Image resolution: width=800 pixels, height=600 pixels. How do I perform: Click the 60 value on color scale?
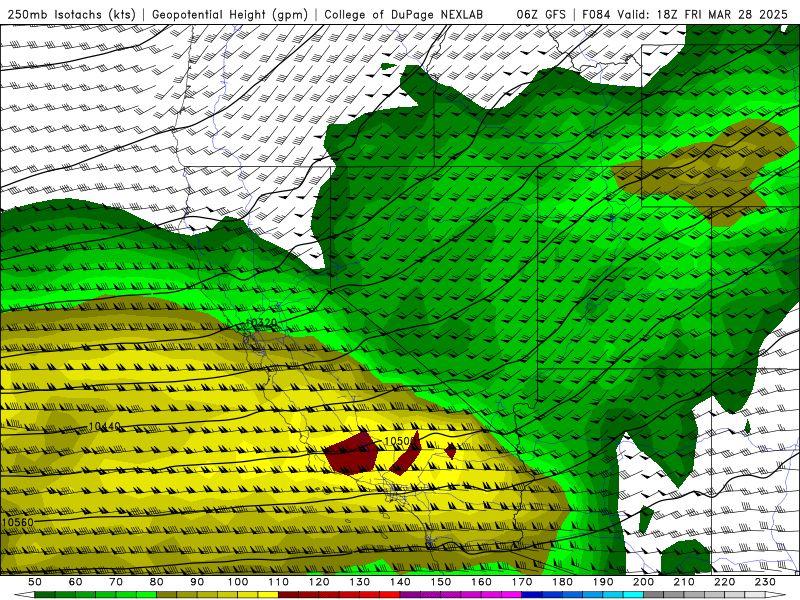coord(76,582)
